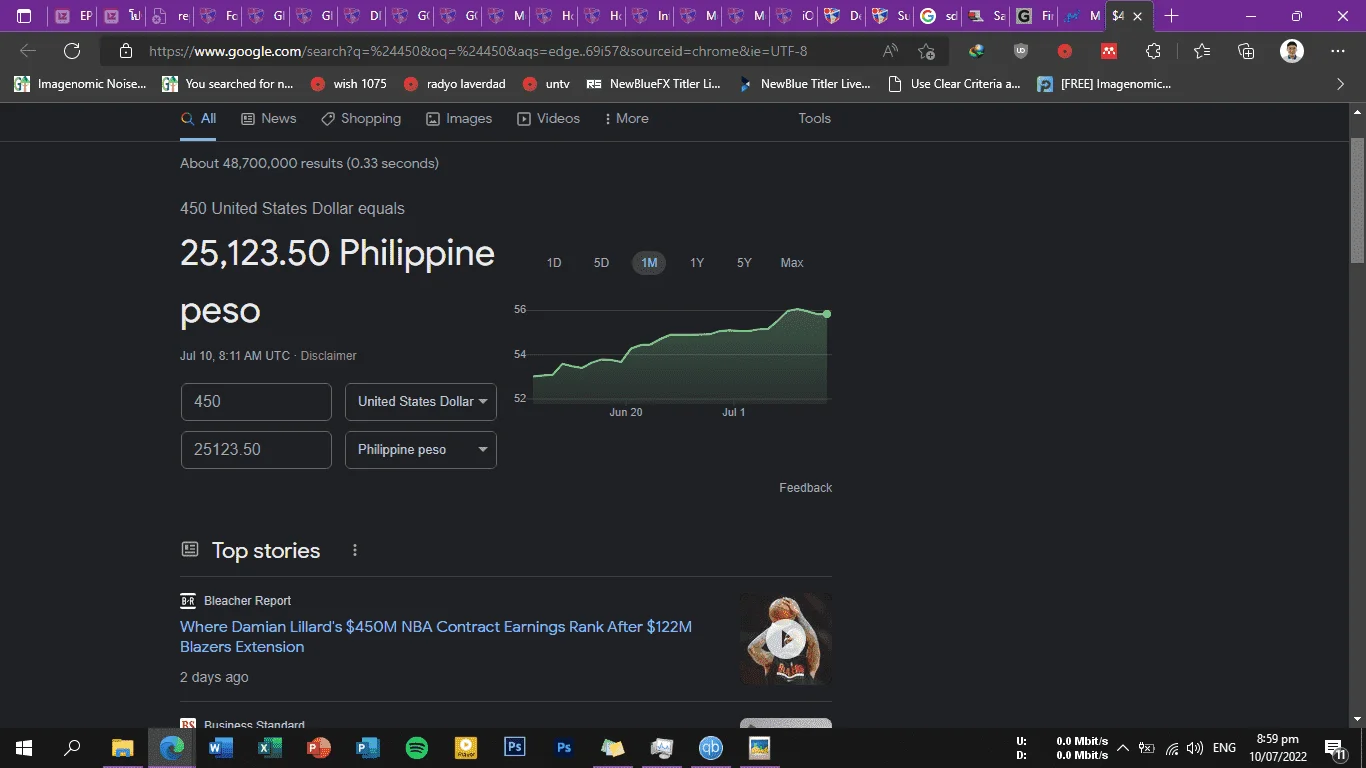Expand the More search filters menu
This screenshot has height=768, width=1366.
pos(626,118)
